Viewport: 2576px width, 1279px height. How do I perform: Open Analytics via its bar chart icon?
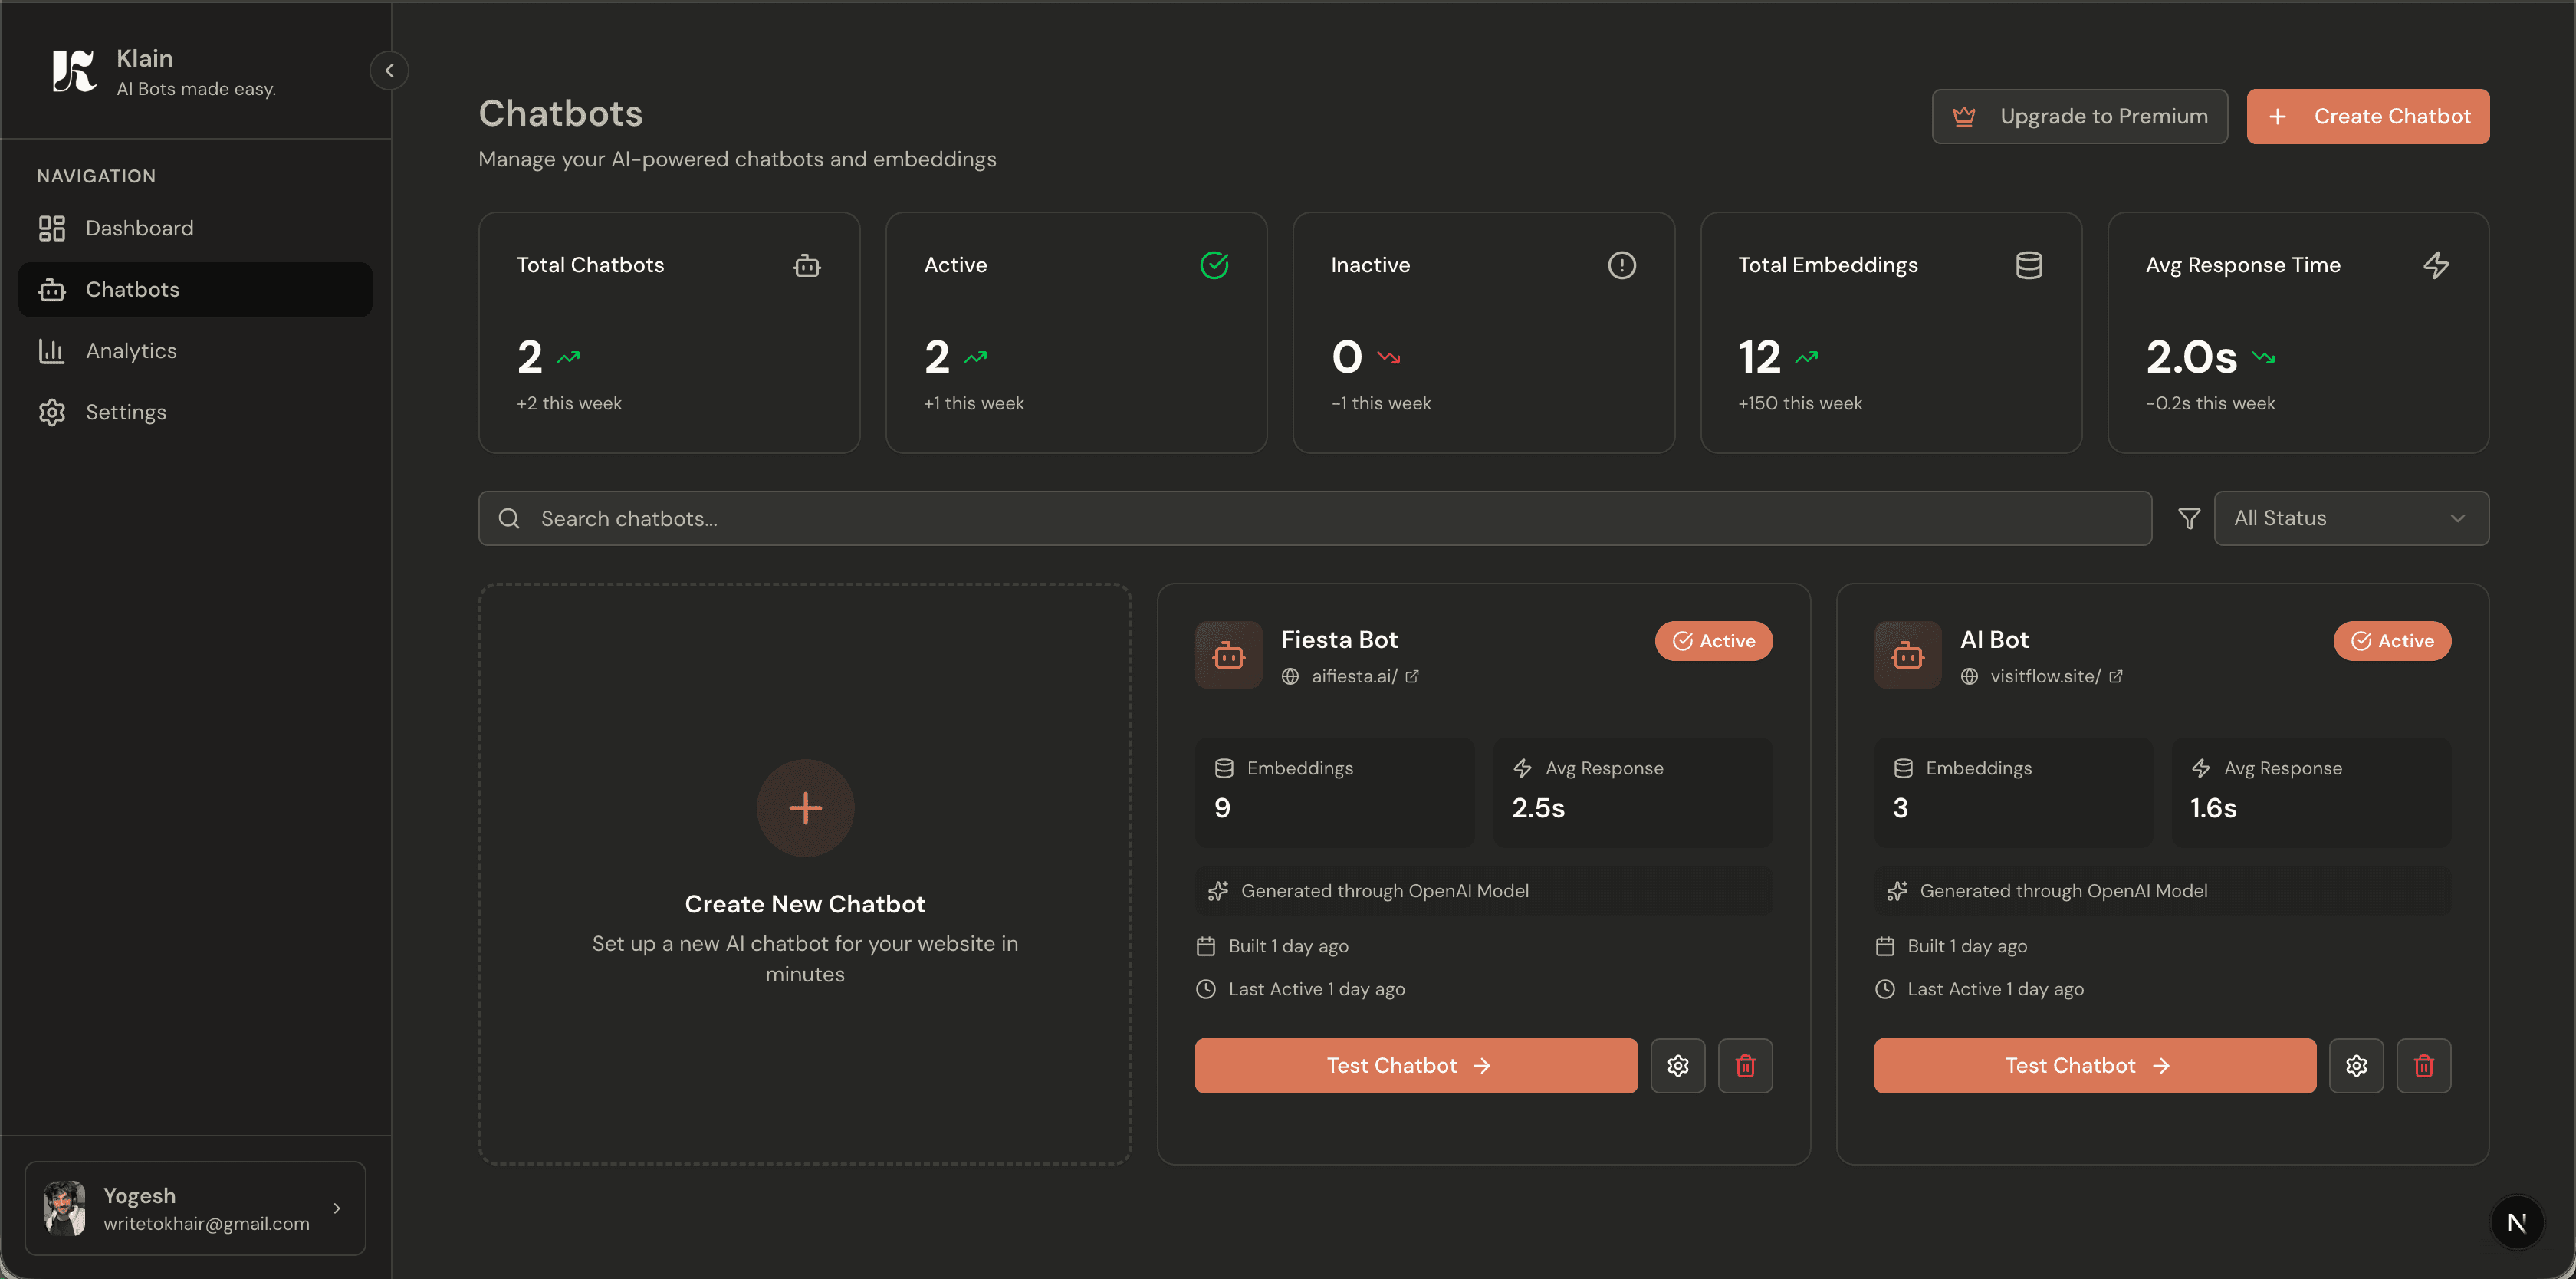pyautogui.click(x=52, y=351)
